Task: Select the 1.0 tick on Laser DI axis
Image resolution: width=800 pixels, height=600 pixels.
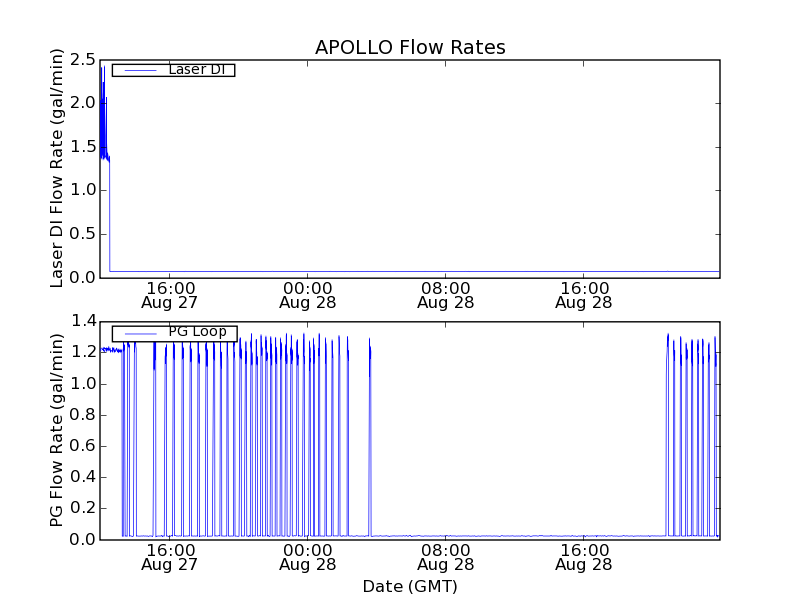Action: click(x=83, y=190)
